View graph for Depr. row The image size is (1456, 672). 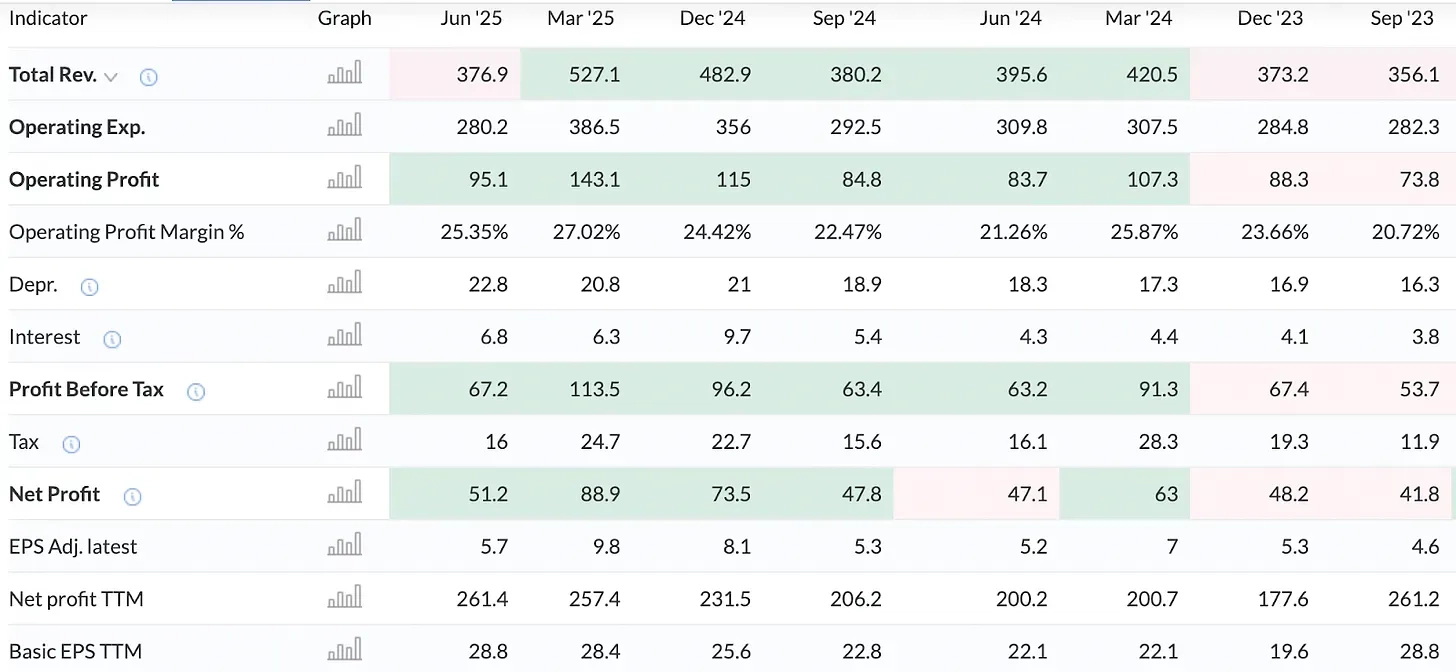pos(345,284)
